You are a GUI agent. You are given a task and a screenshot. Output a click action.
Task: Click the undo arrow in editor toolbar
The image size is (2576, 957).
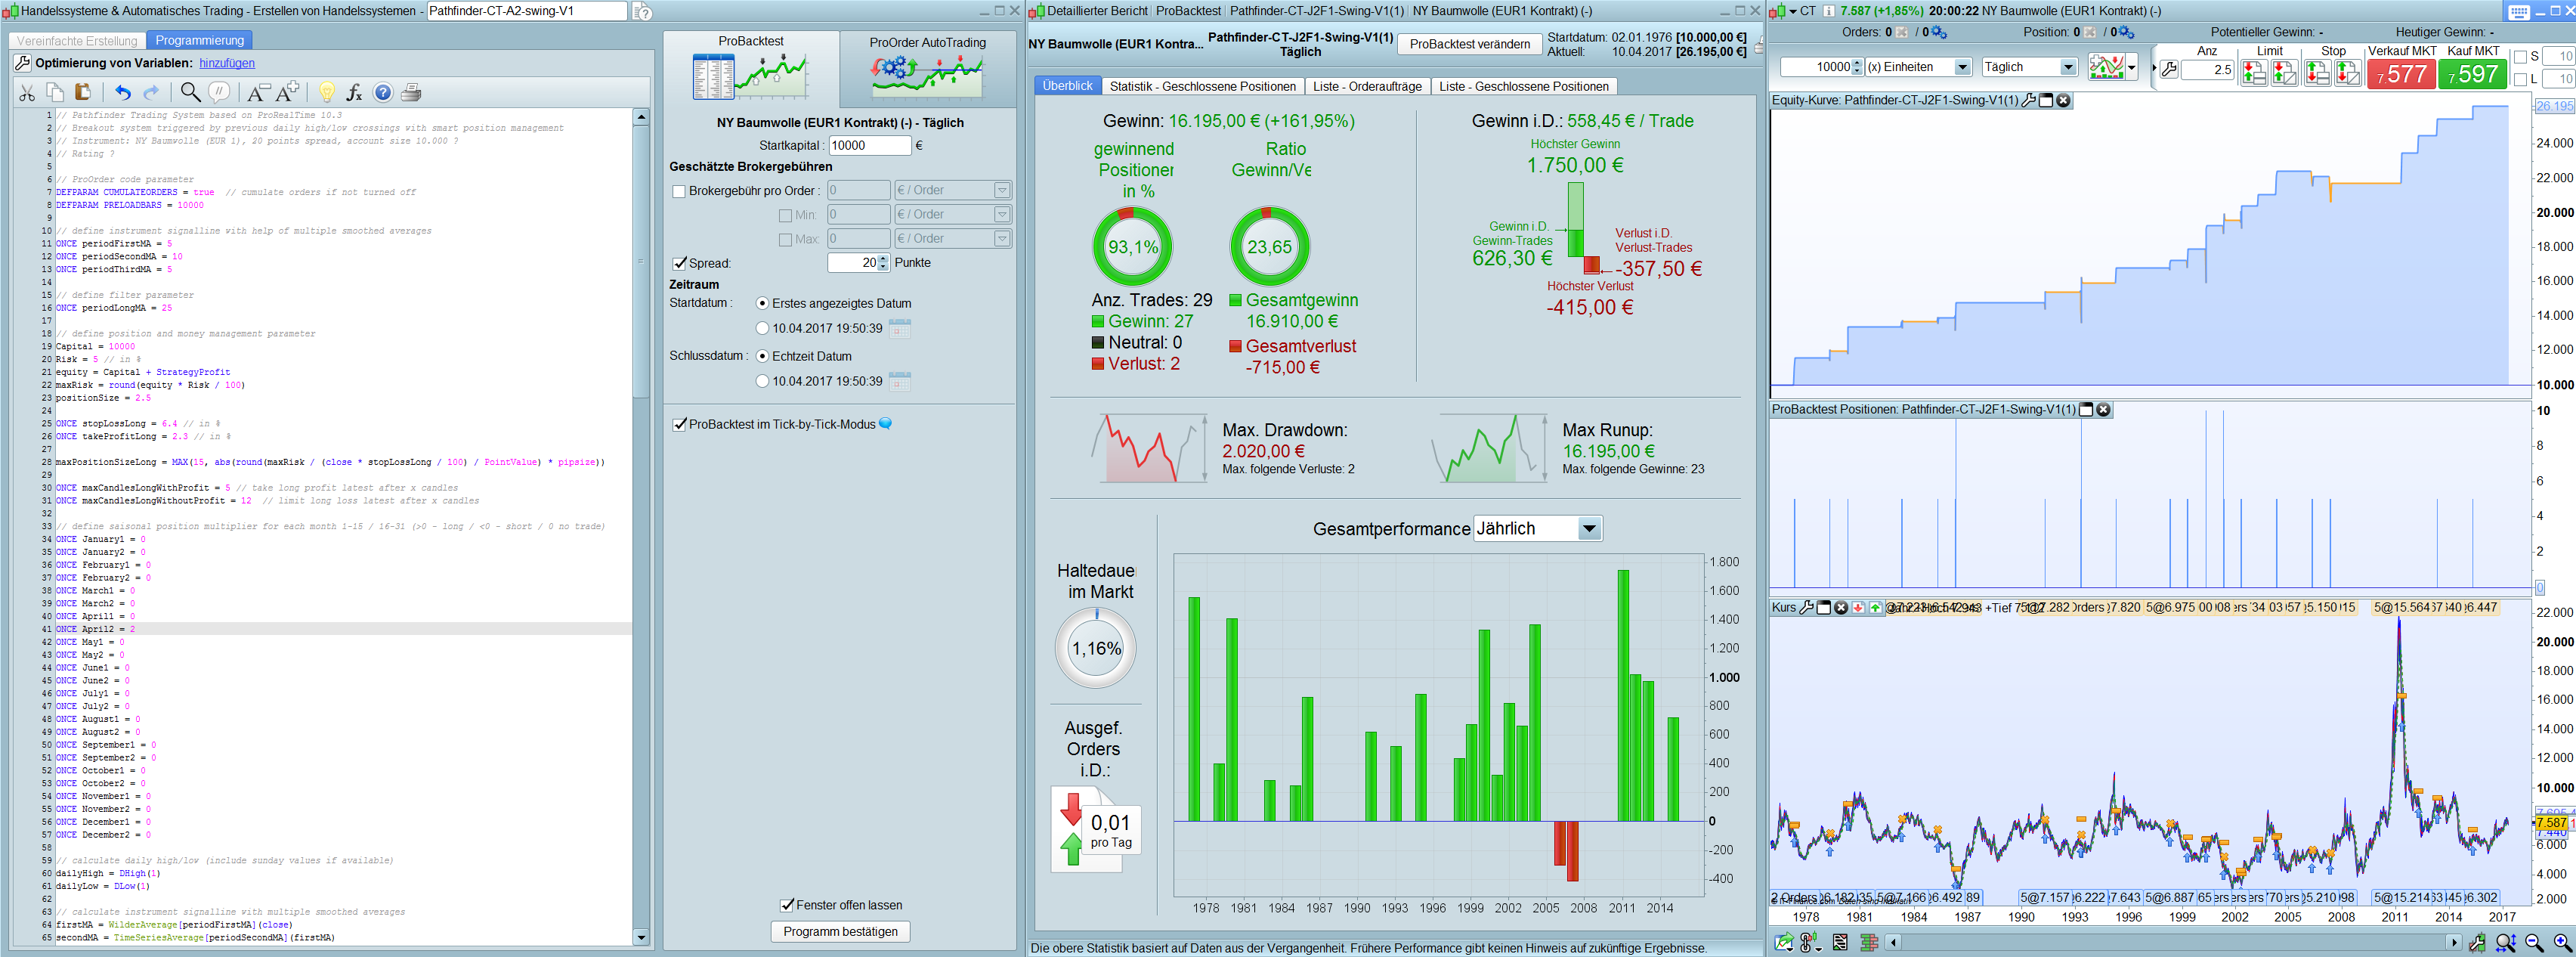pyautogui.click(x=122, y=93)
